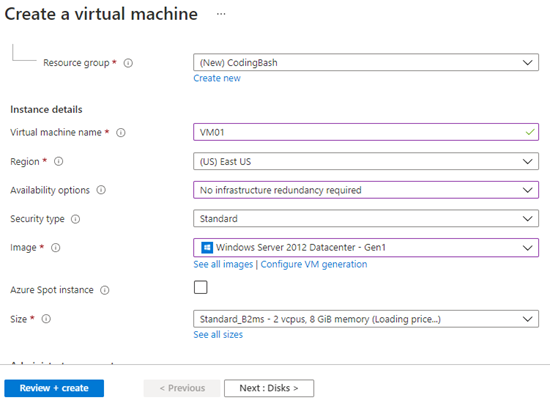This screenshot has height=403, width=550.
Task: Open the See all sizes link
Action: click(x=218, y=335)
